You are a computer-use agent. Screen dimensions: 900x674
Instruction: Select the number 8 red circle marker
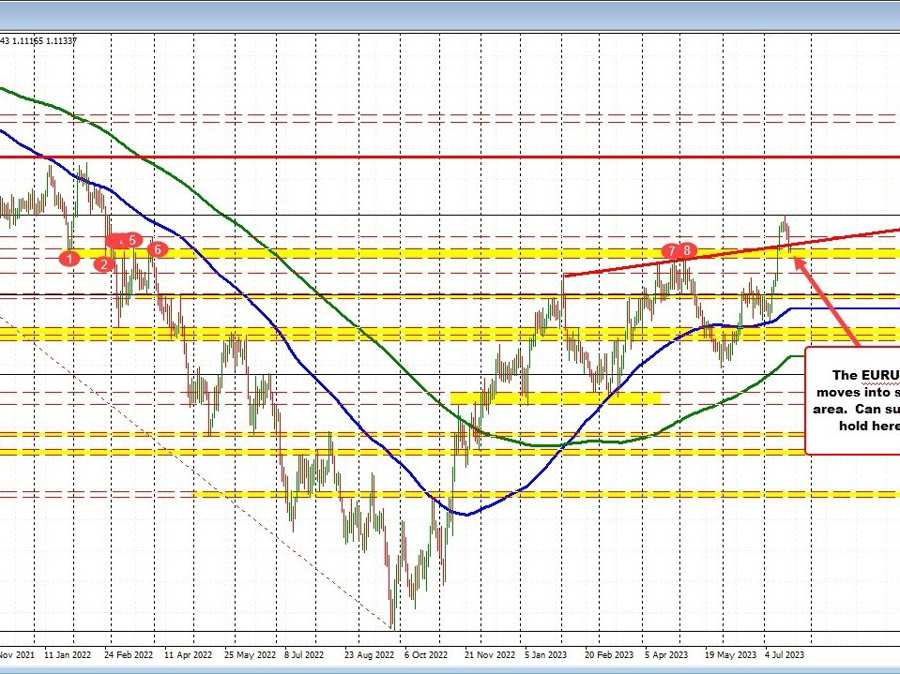(x=685, y=252)
